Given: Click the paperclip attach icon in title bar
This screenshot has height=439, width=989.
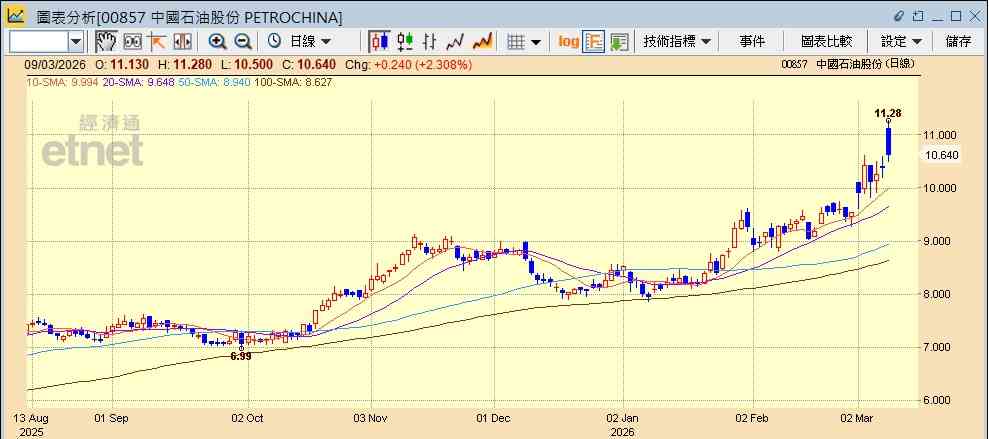Looking at the screenshot, I should [899, 16].
